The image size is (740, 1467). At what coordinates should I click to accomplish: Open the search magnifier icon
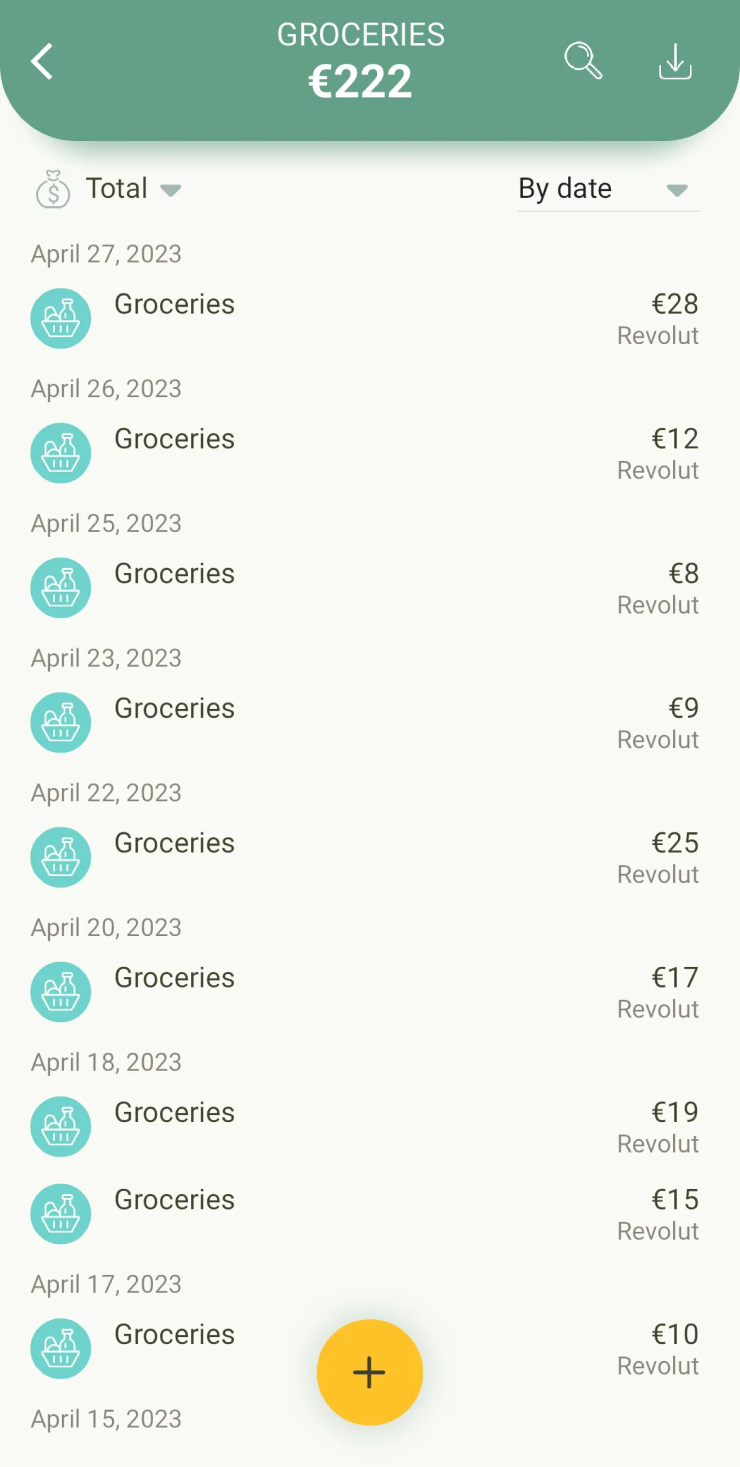coord(583,61)
